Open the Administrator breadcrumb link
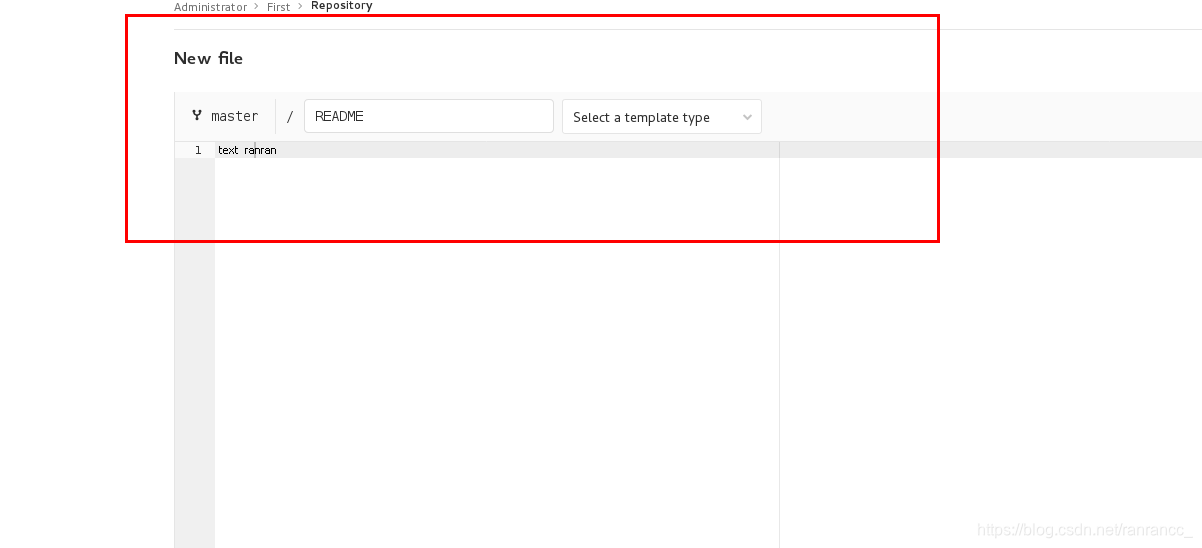 point(210,6)
